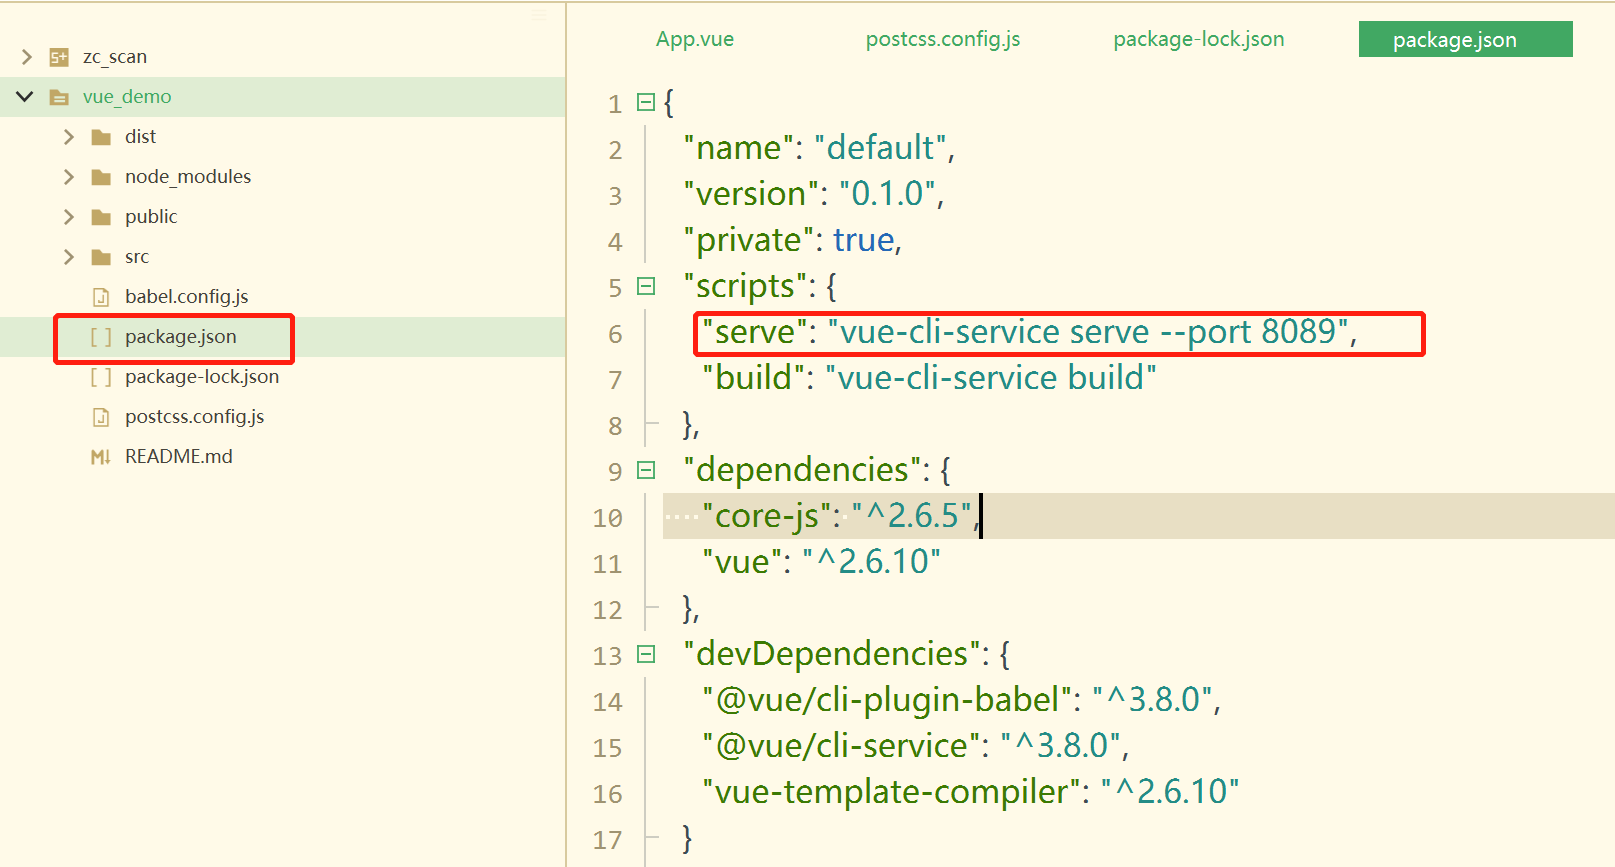Select the src folder name
The image size is (1615, 867).
137,257
